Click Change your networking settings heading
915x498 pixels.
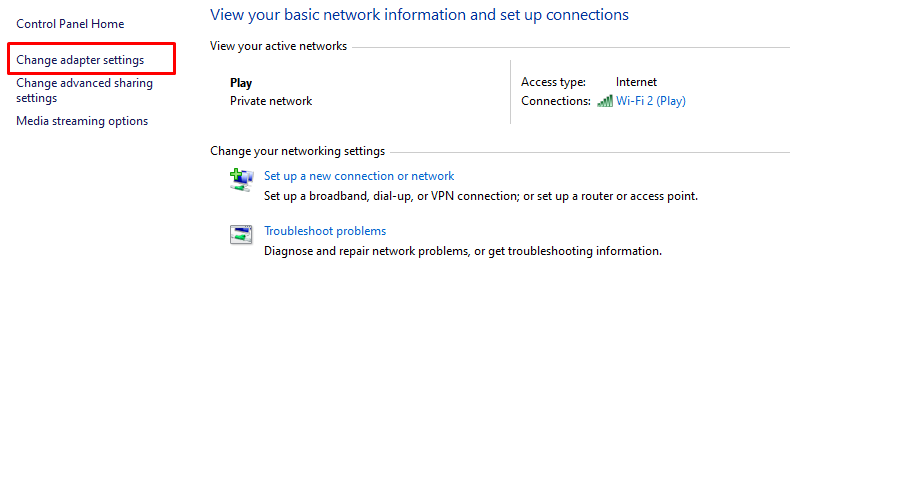[298, 151]
